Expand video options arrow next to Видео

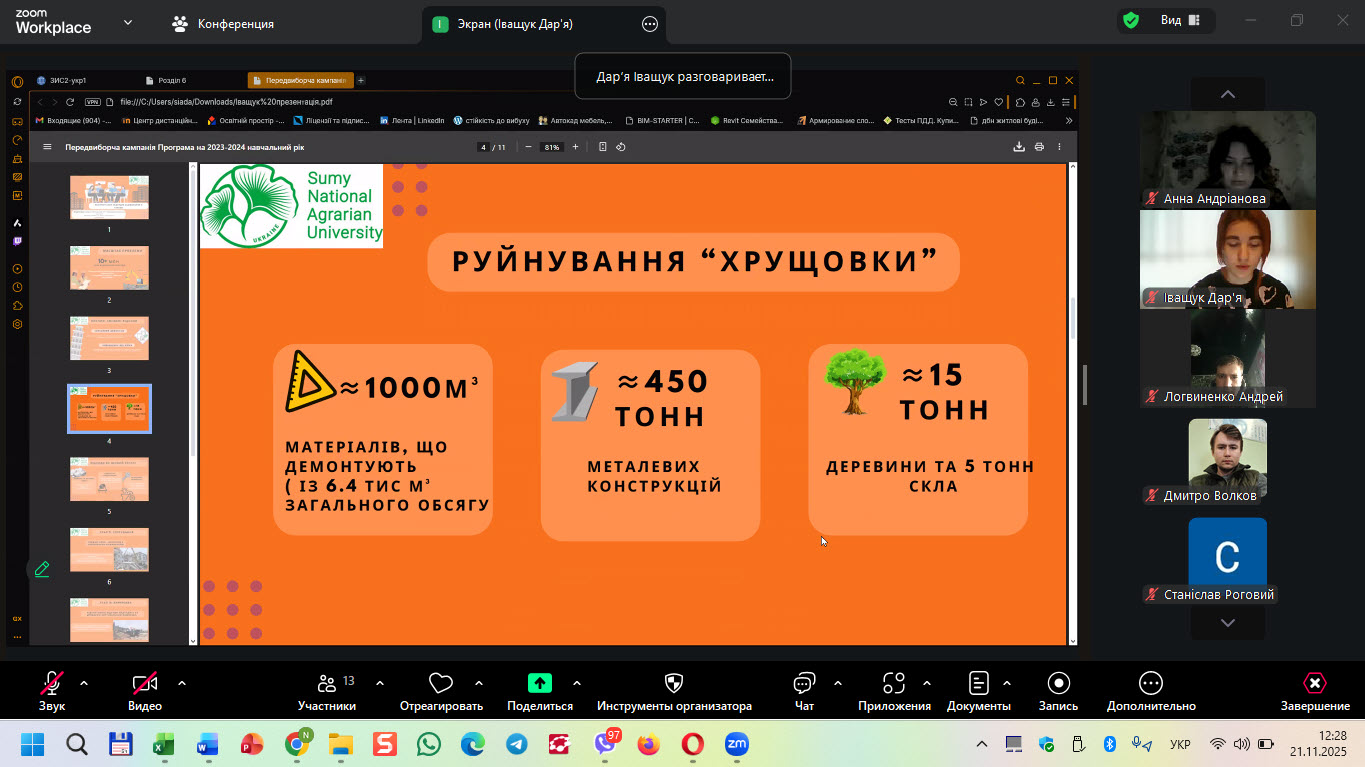pos(182,683)
